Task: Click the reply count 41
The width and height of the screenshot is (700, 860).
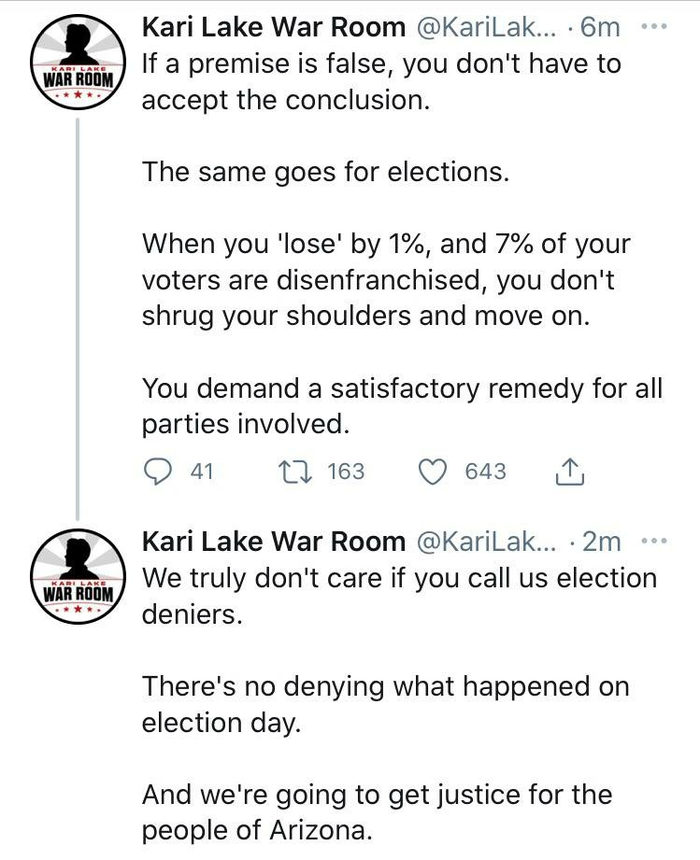Action: (x=202, y=471)
